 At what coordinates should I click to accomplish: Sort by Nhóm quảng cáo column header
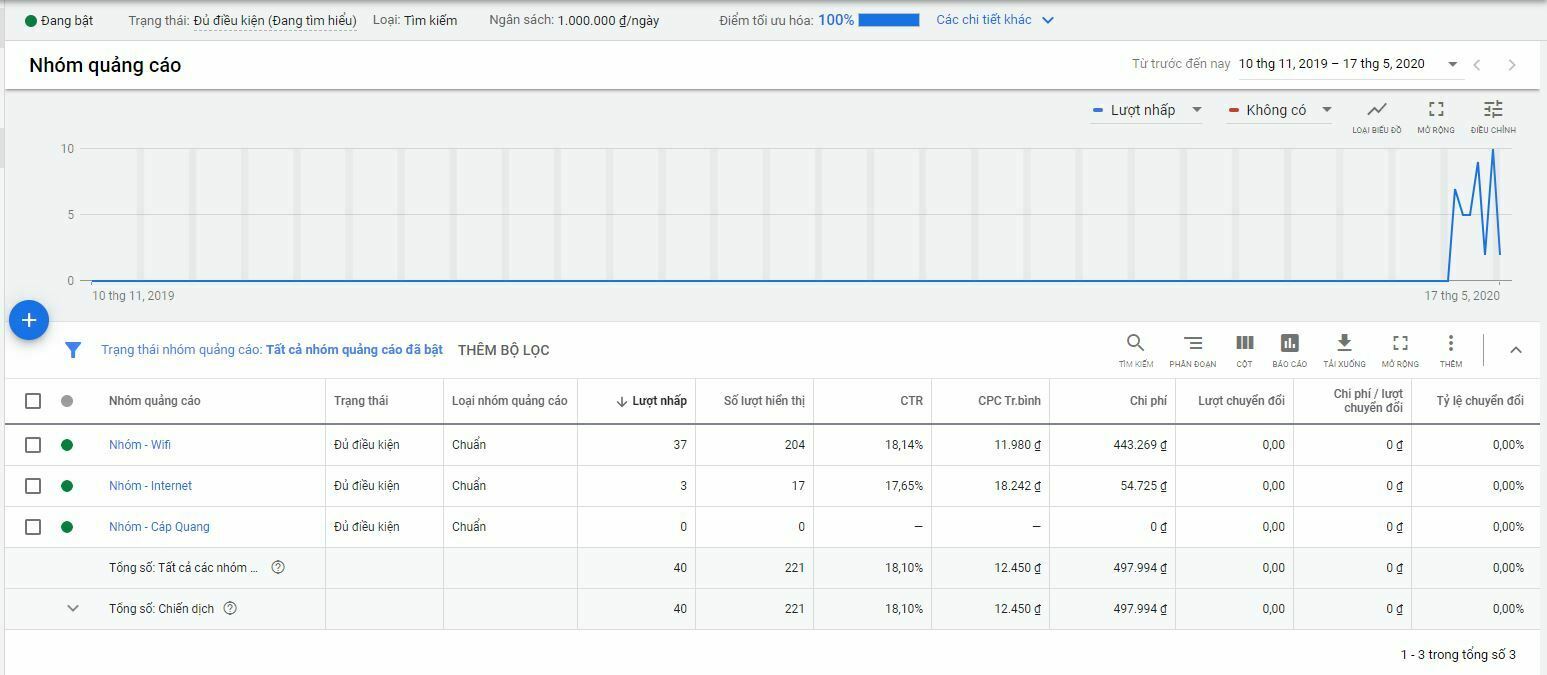click(x=154, y=401)
